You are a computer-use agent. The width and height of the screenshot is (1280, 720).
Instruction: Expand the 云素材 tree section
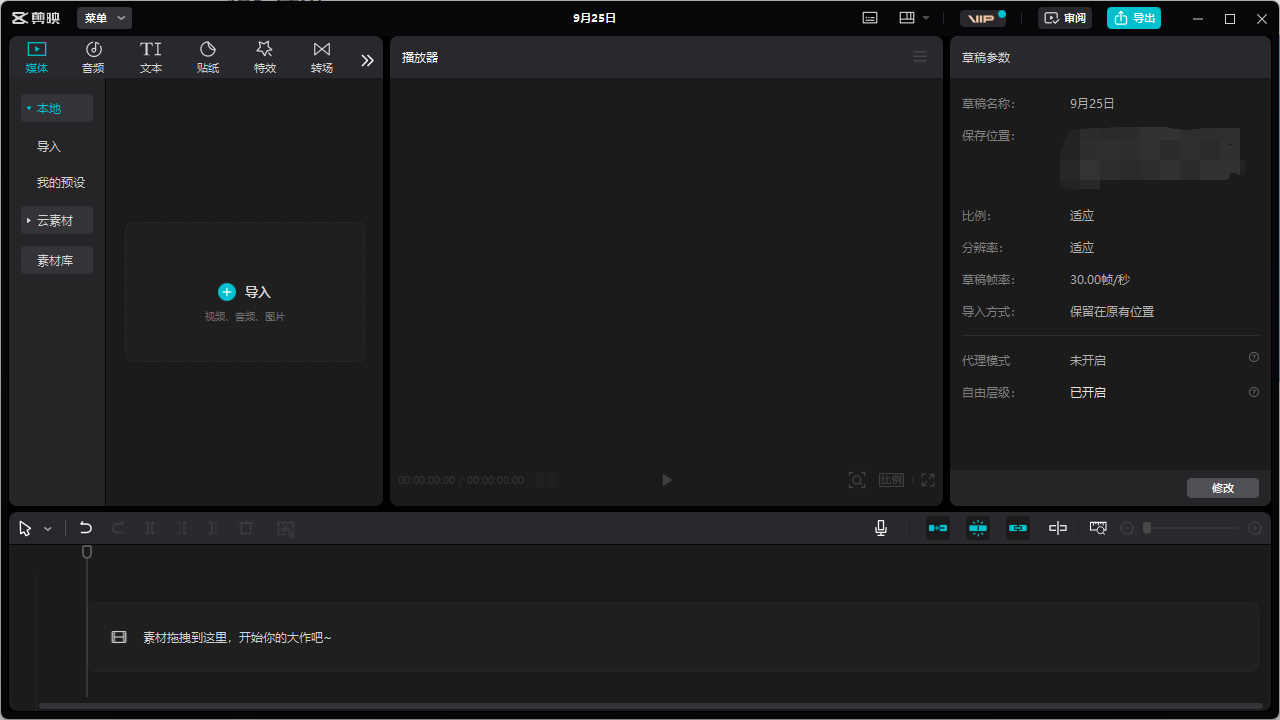pyautogui.click(x=57, y=220)
